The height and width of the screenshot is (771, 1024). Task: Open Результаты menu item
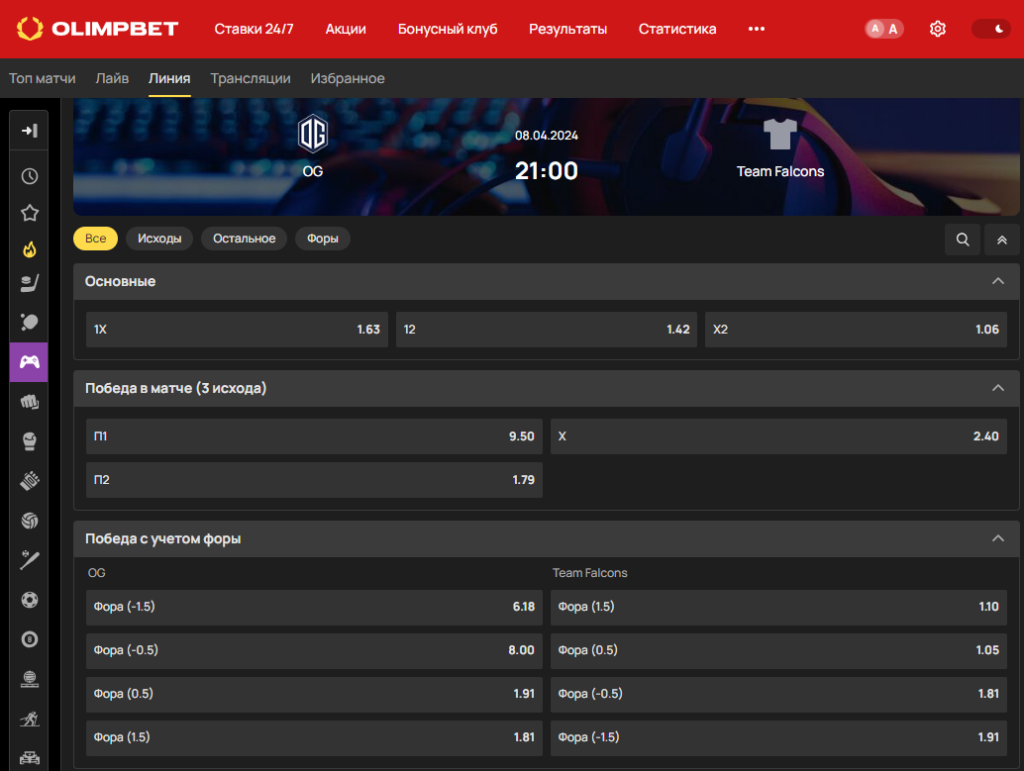568,29
